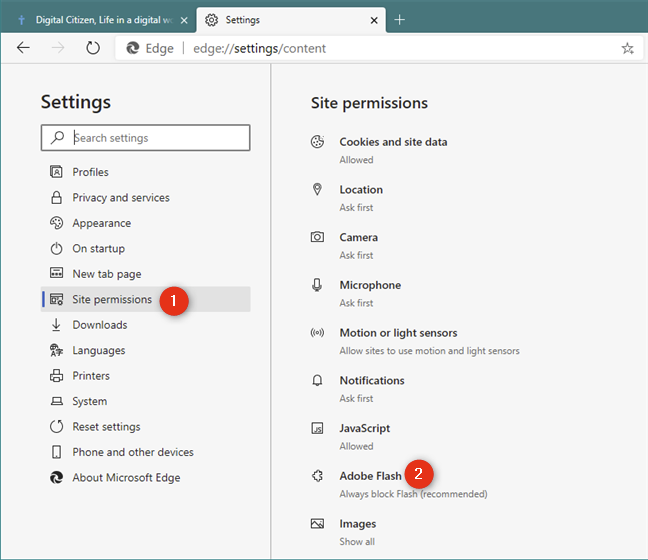Open Images permission settings

(x=358, y=524)
